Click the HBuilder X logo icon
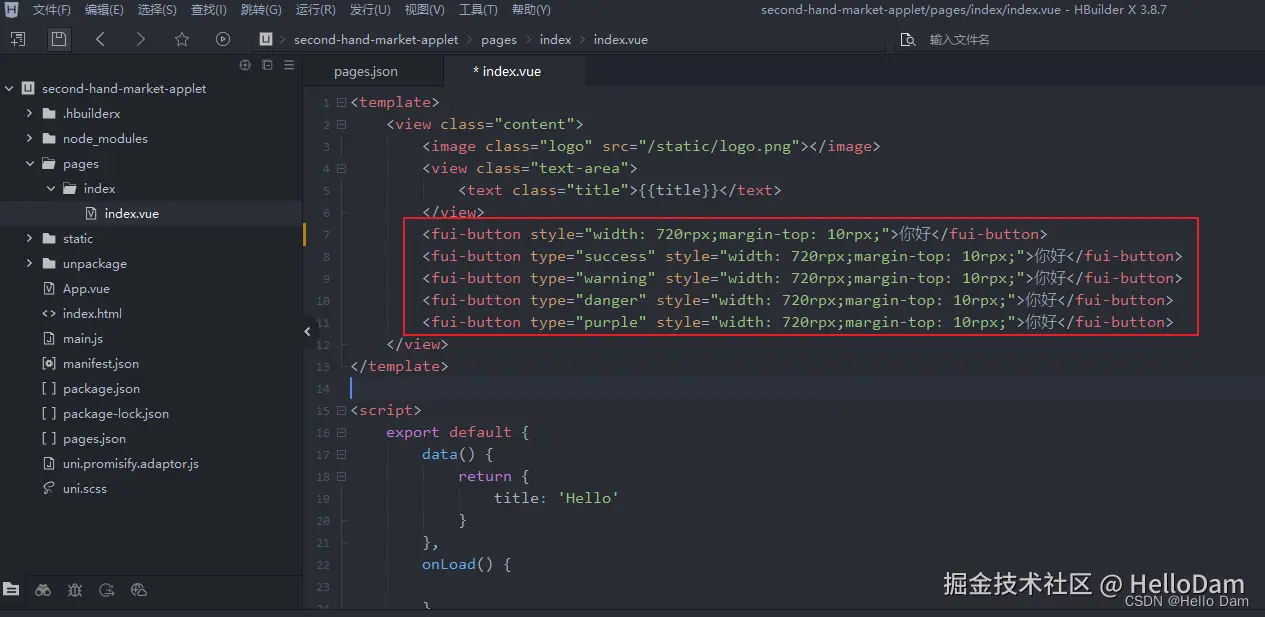 click(12, 10)
